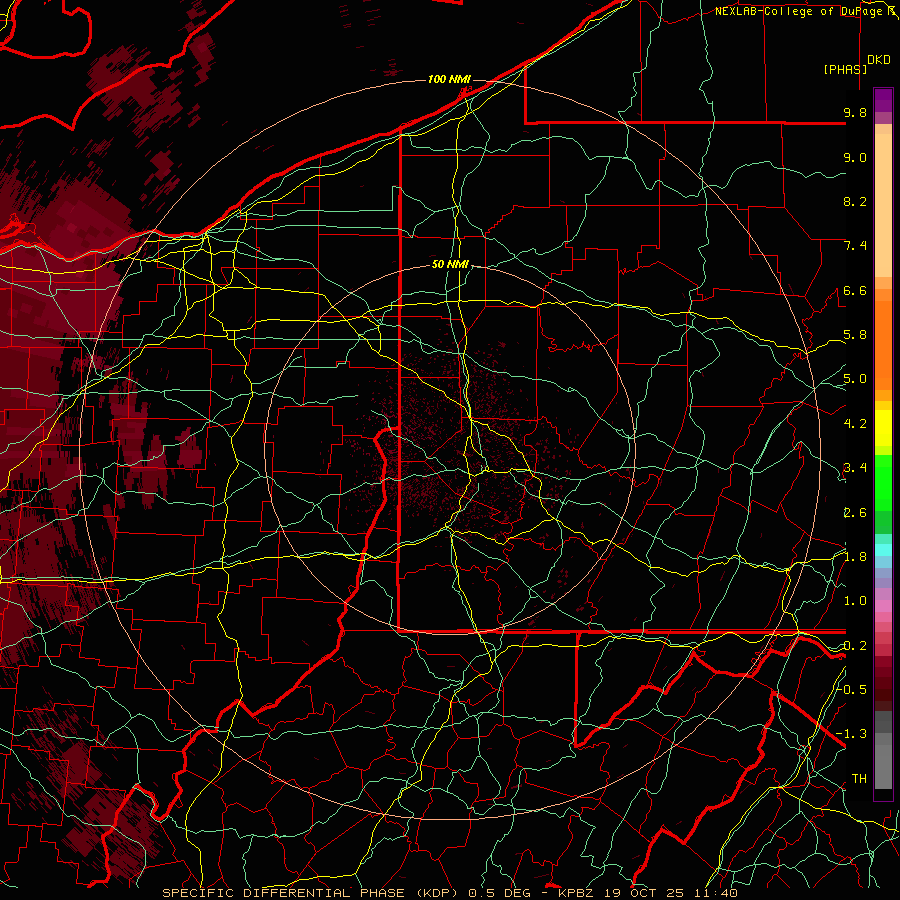Click the 7.4 value on the color scale
Image resolution: width=900 pixels, height=900 pixels.
855,246
